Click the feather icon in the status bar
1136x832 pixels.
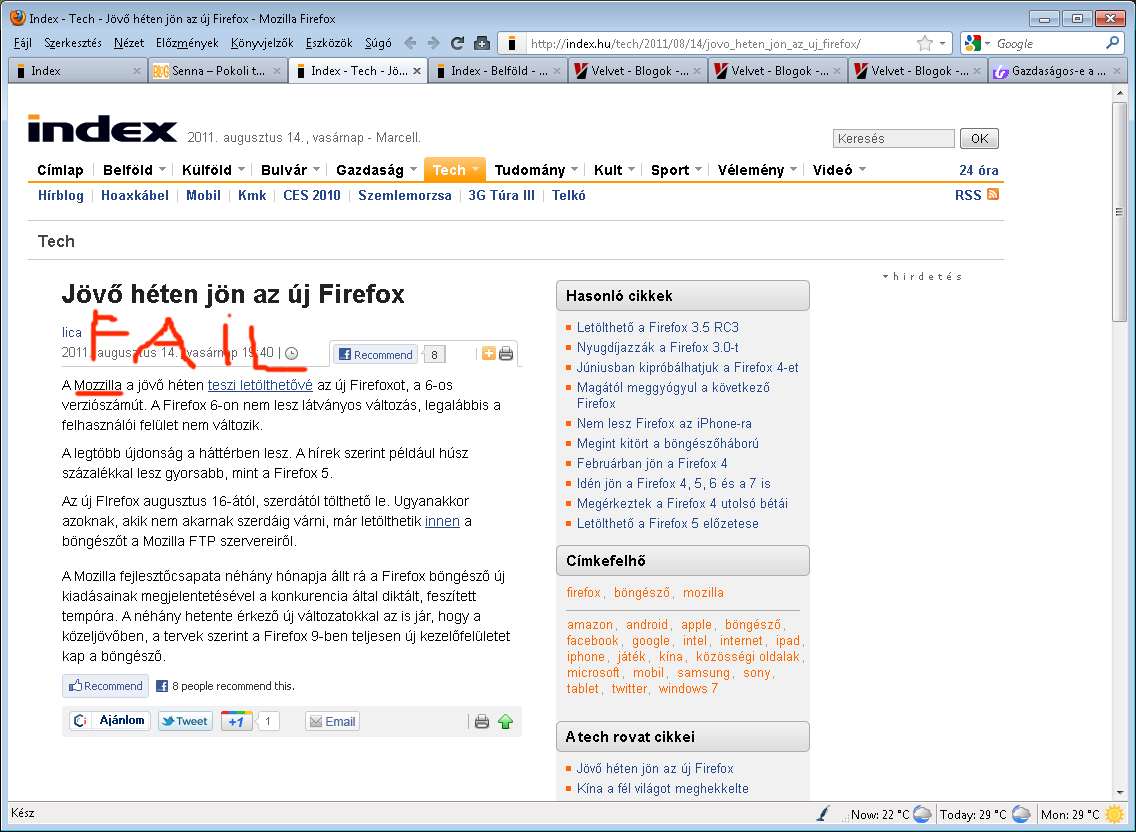(823, 814)
